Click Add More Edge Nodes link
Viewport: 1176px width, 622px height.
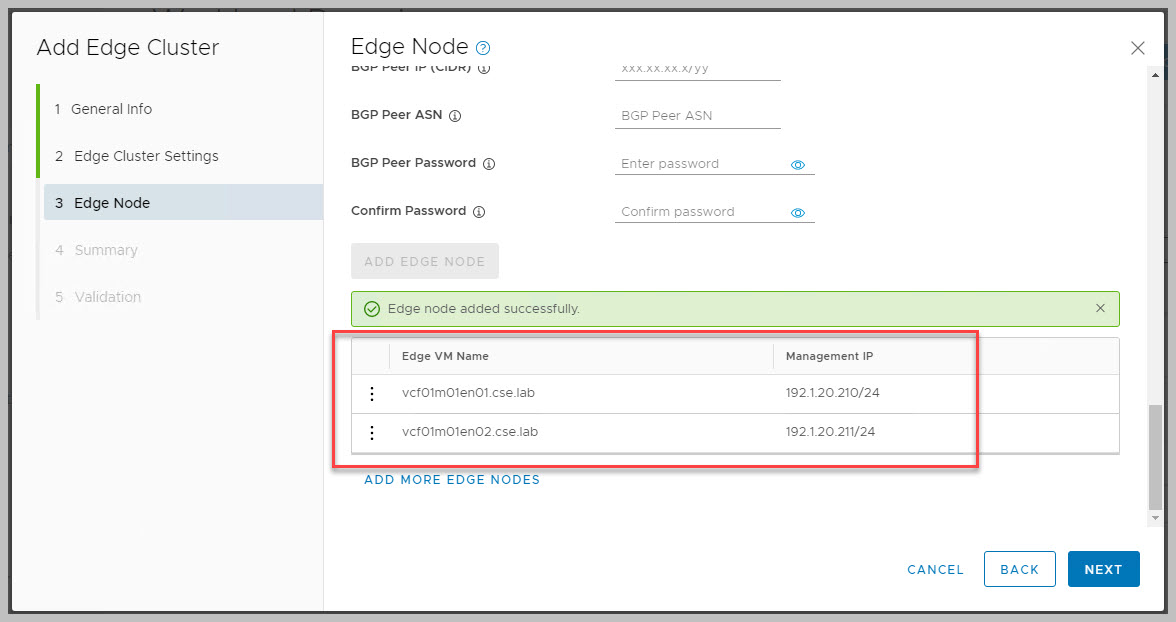(x=452, y=480)
